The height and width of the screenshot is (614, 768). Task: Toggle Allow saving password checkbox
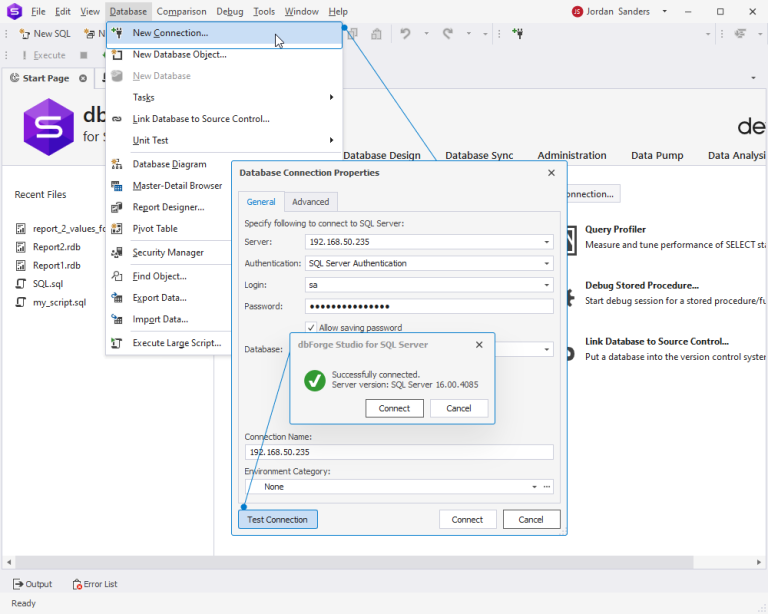click(x=311, y=327)
